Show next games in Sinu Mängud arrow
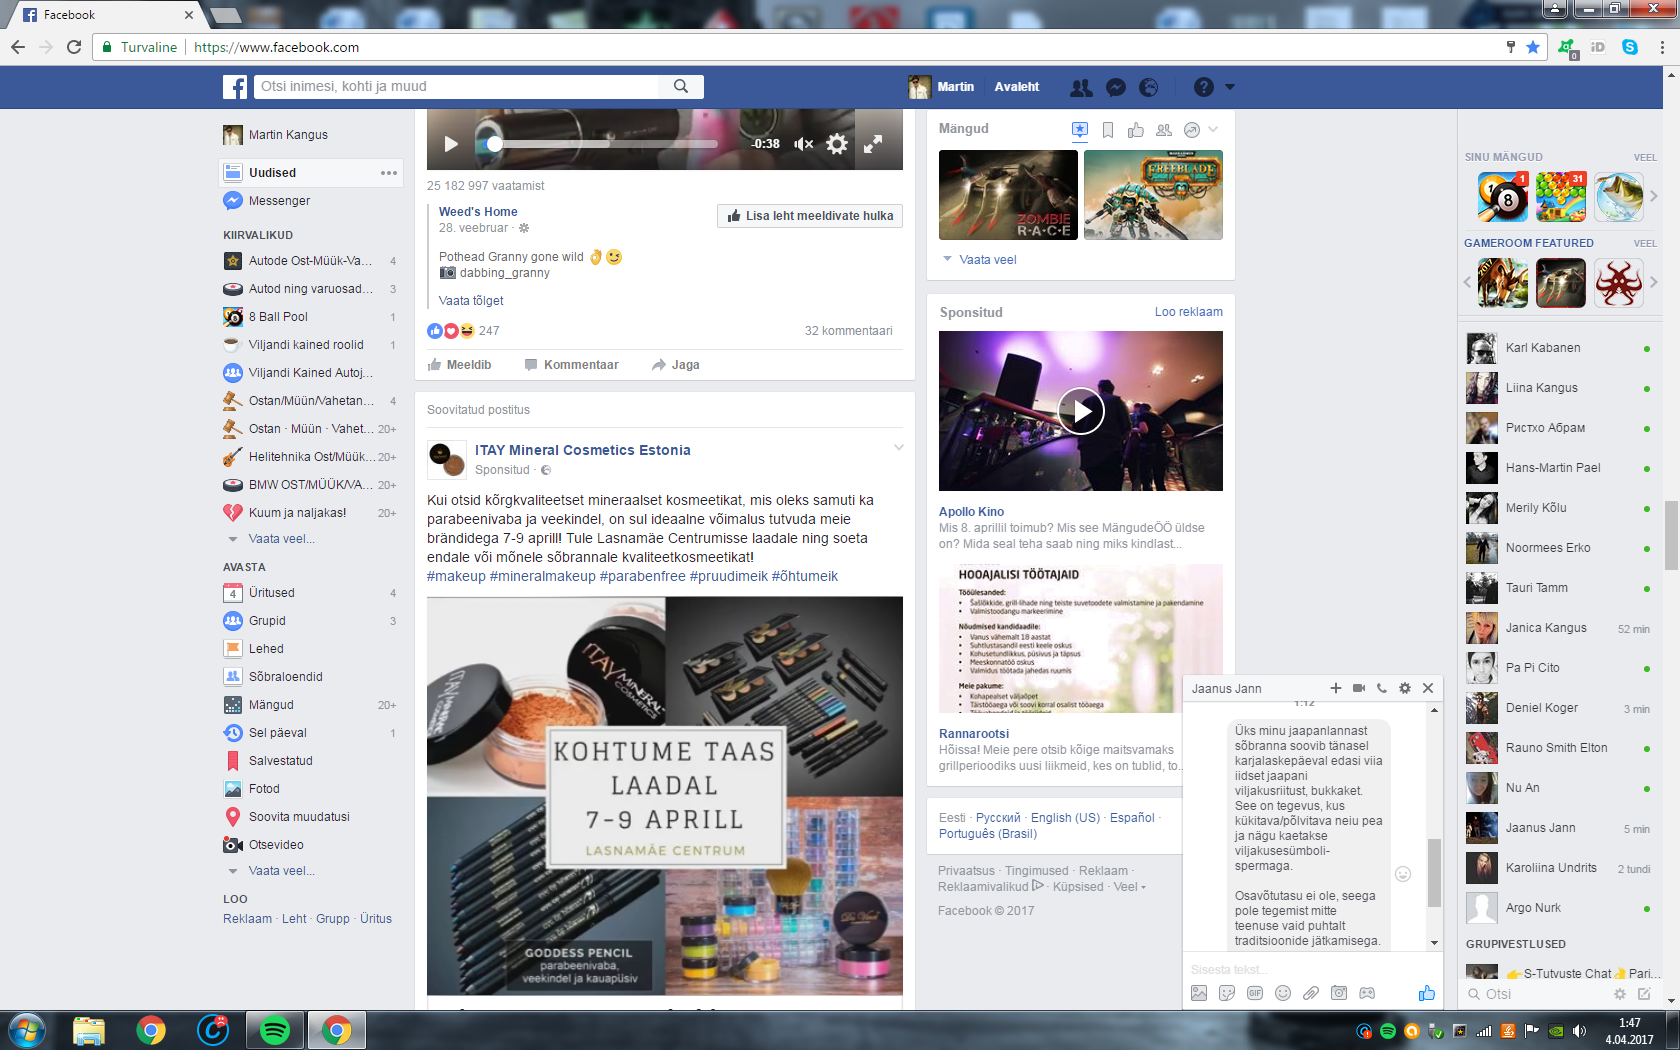The width and height of the screenshot is (1680, 1050). tap(1654, 196)
